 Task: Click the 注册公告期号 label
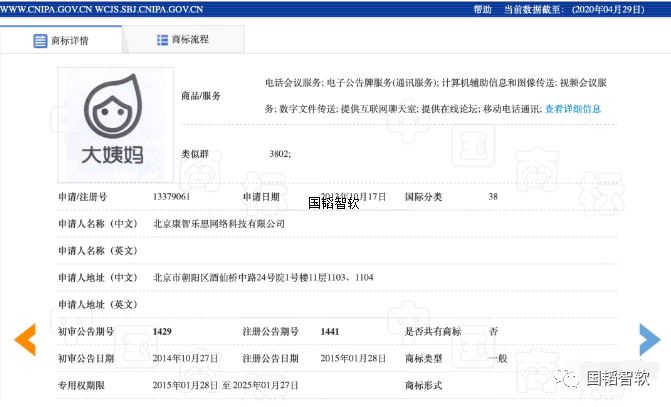270,331
